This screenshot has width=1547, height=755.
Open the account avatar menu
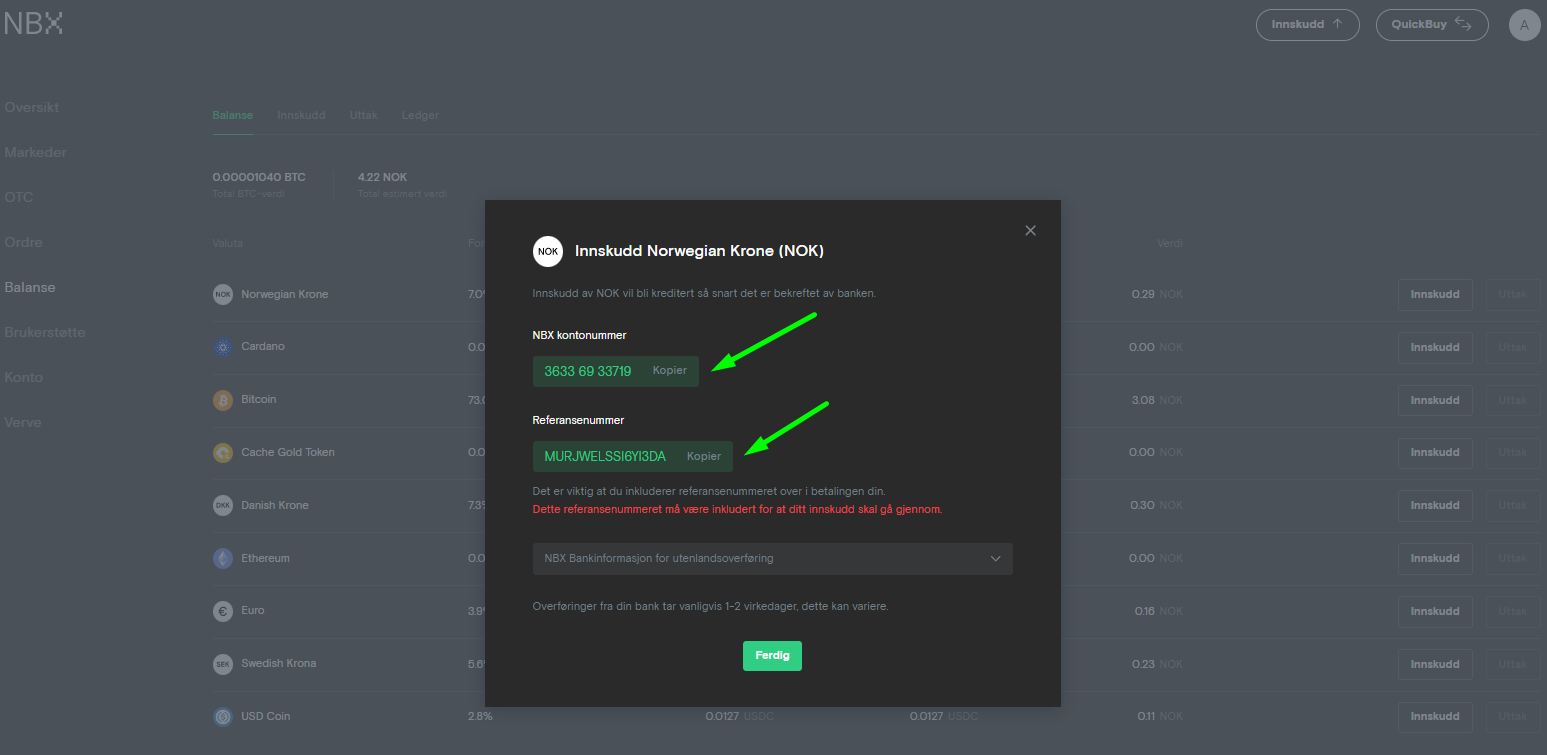(1524, 25)
